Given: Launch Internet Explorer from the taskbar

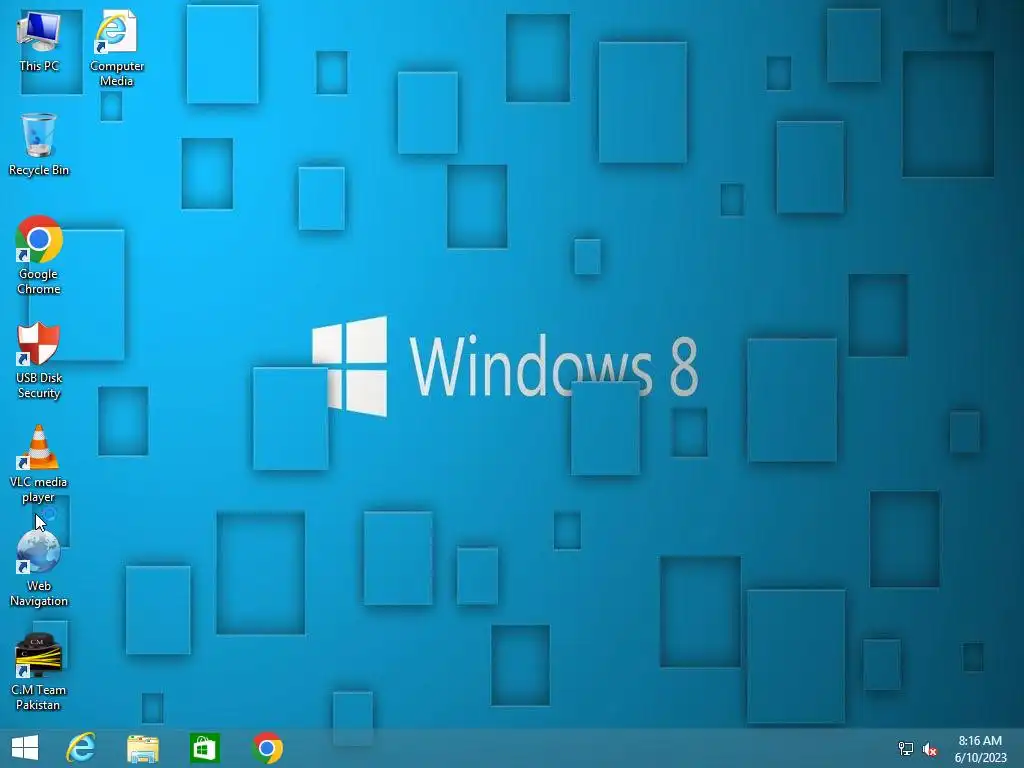Looking at the screenshot, I should pyautogui.click(x=81, y=748).
